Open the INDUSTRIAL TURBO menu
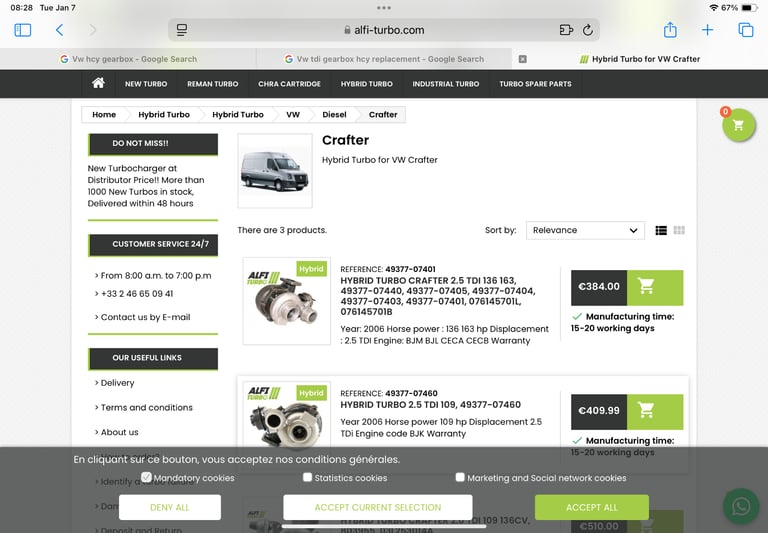Viewport: 768px width, 533px height. click(446, 84)
